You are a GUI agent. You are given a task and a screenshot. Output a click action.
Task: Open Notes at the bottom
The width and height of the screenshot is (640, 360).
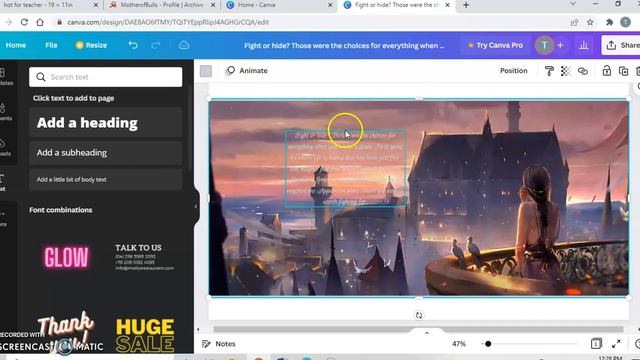click(219, 344)
